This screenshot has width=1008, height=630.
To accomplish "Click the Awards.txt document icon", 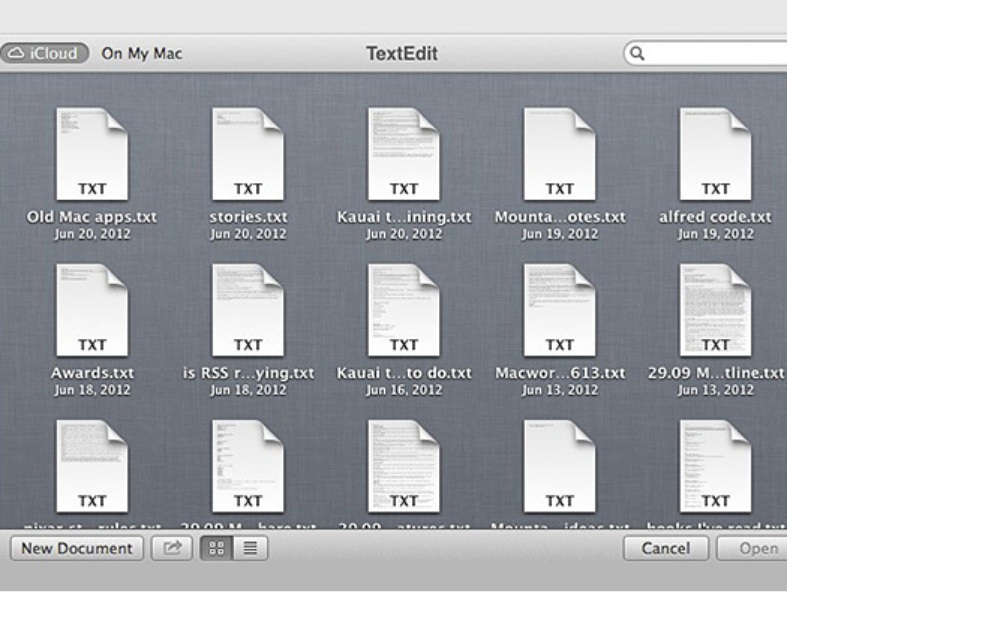I will click(x=91, y=311).
